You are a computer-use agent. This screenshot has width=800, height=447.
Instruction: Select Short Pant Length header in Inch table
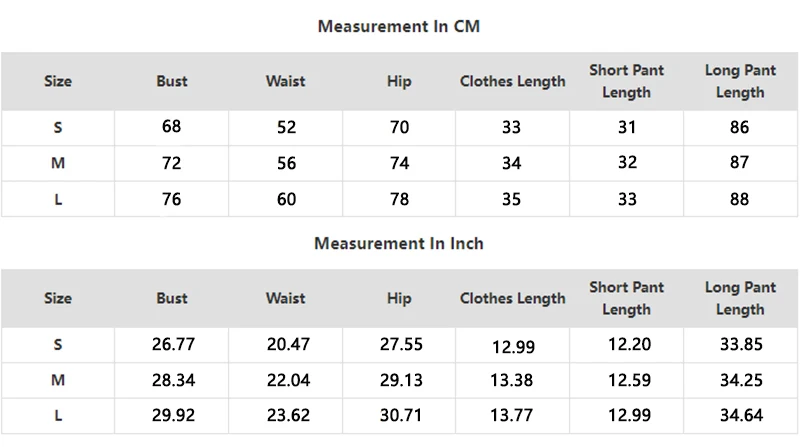click(x=627, y=298)
